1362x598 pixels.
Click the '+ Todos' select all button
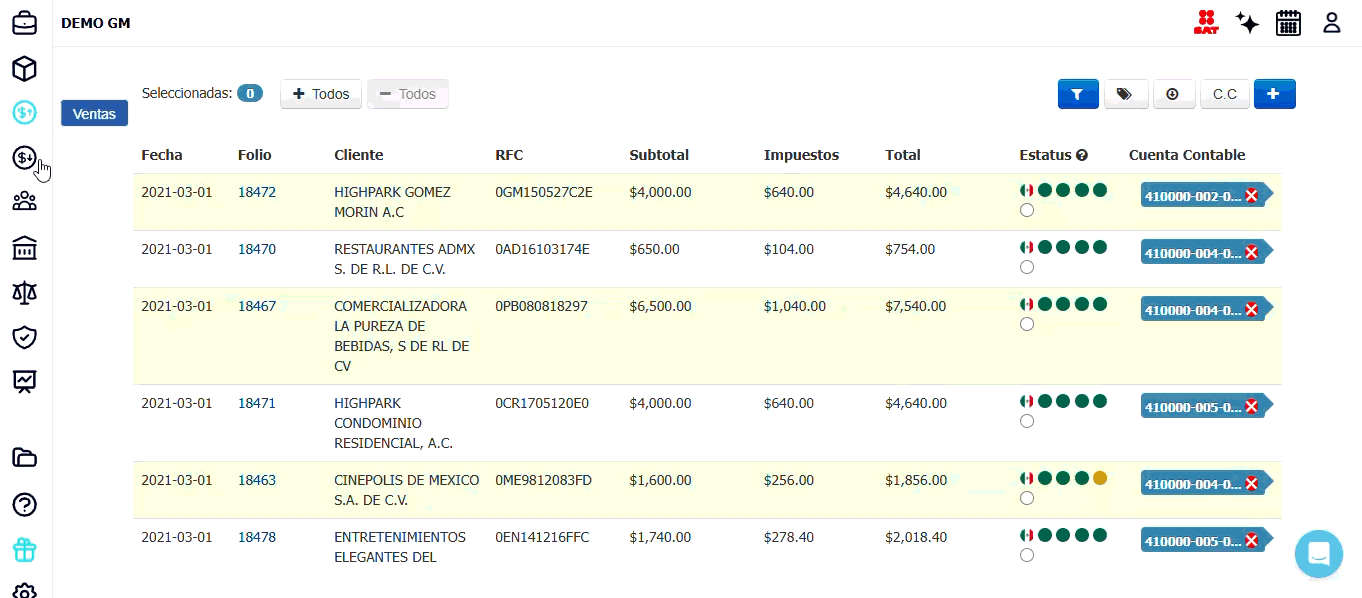[321, 94]
